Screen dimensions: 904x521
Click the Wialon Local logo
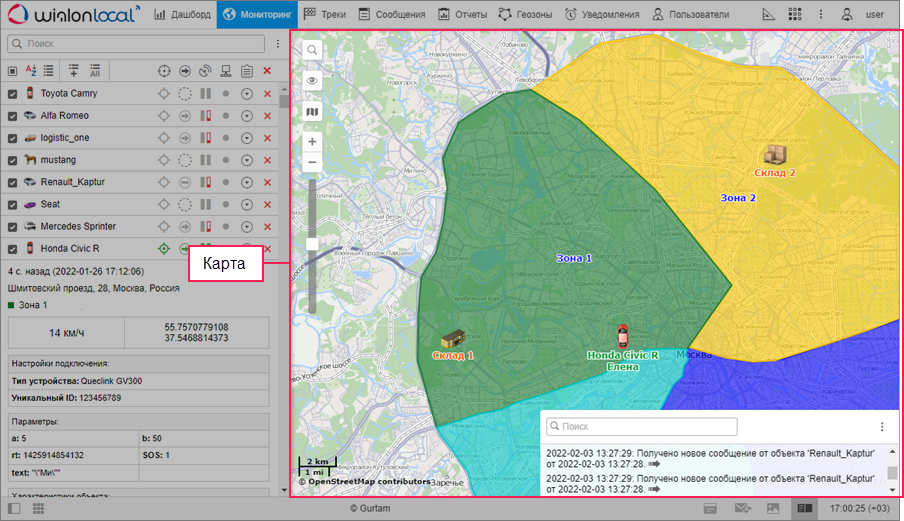(x=74, y=14)
